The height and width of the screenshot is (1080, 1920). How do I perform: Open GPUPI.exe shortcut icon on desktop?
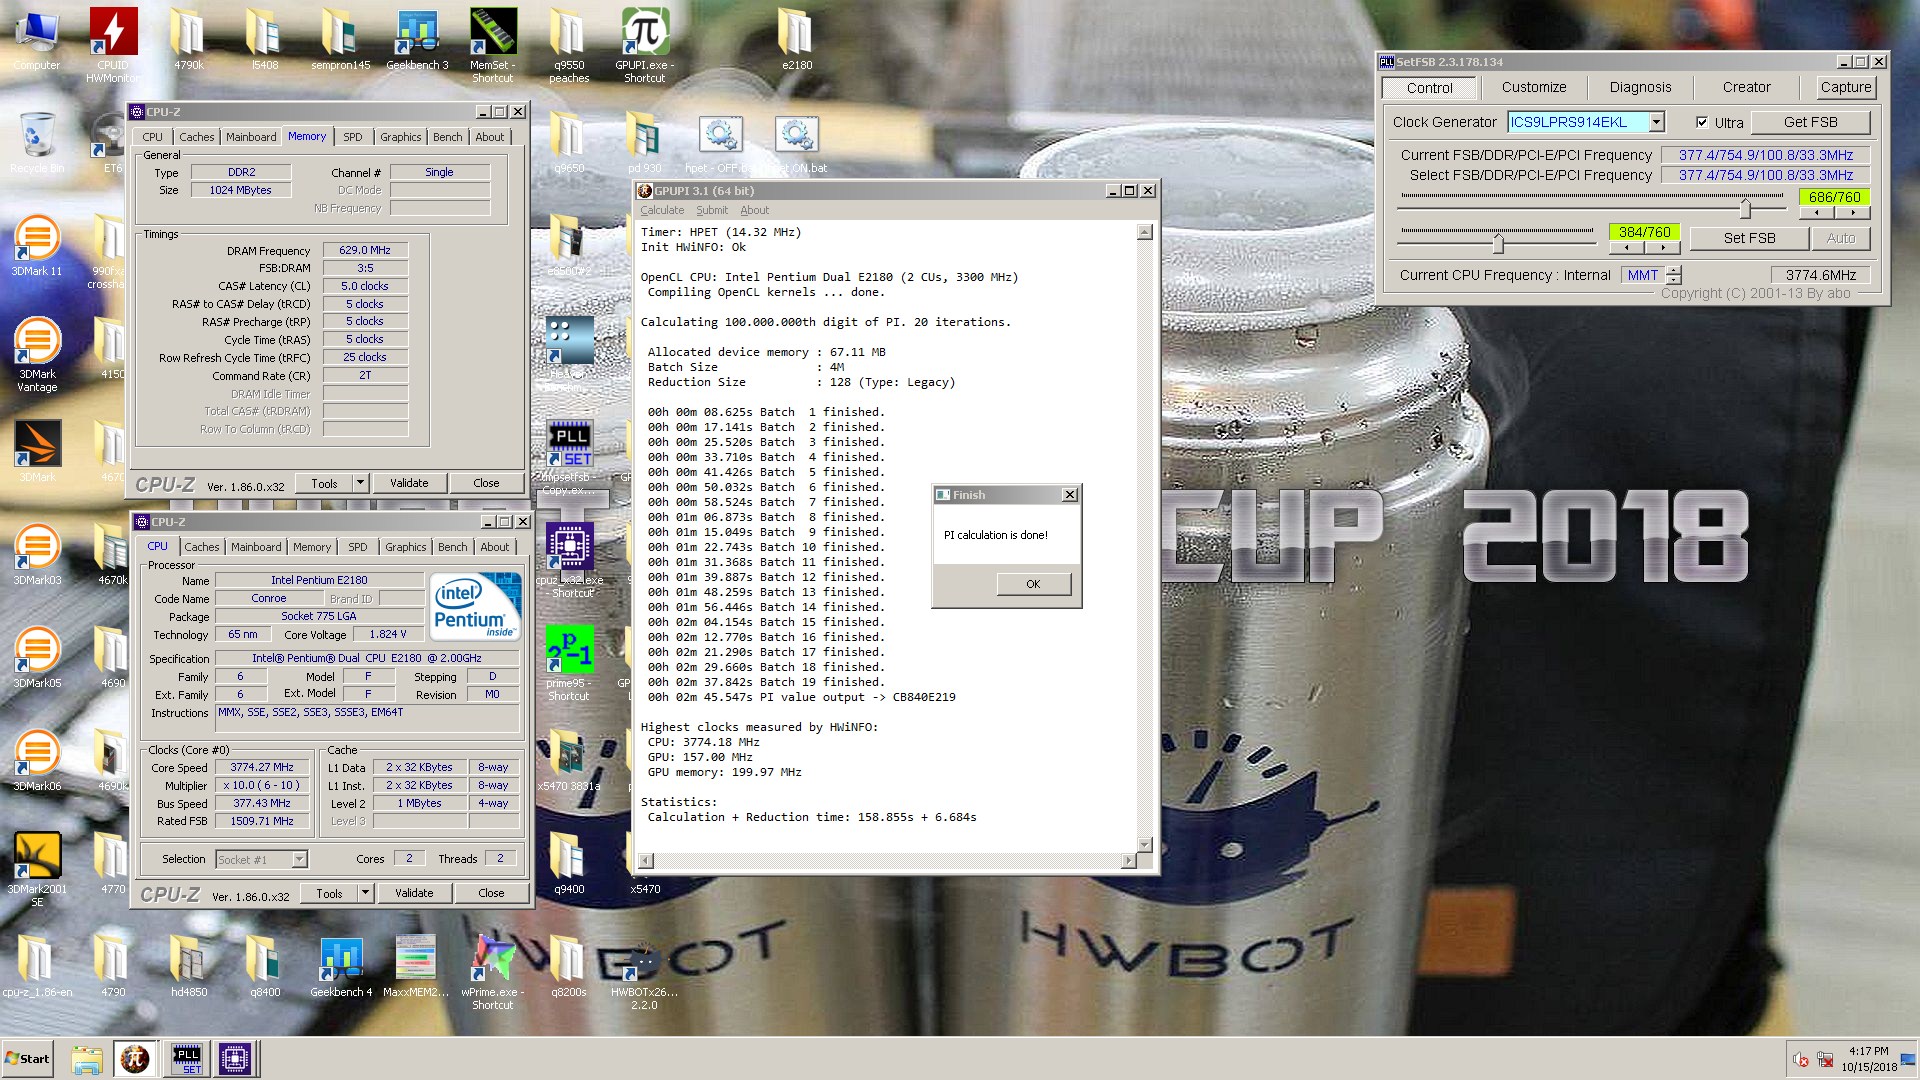point(645,43)
